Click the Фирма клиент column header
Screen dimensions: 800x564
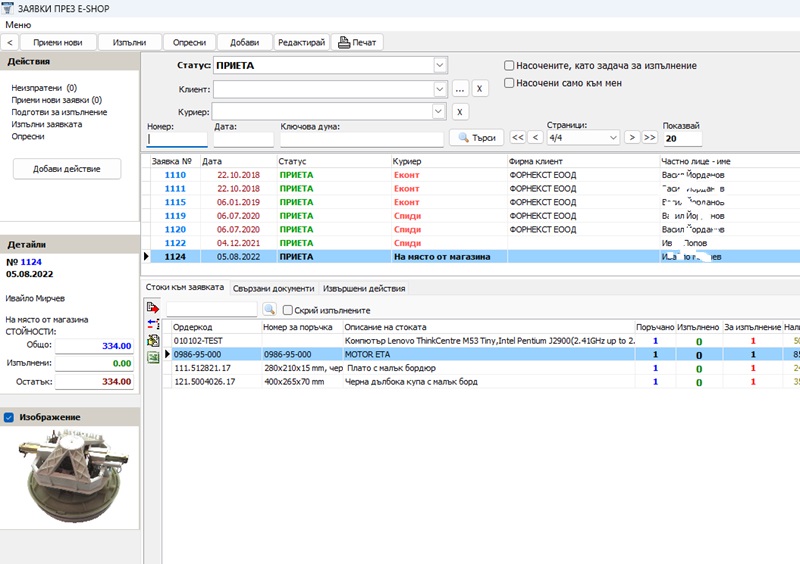[583, 161]
